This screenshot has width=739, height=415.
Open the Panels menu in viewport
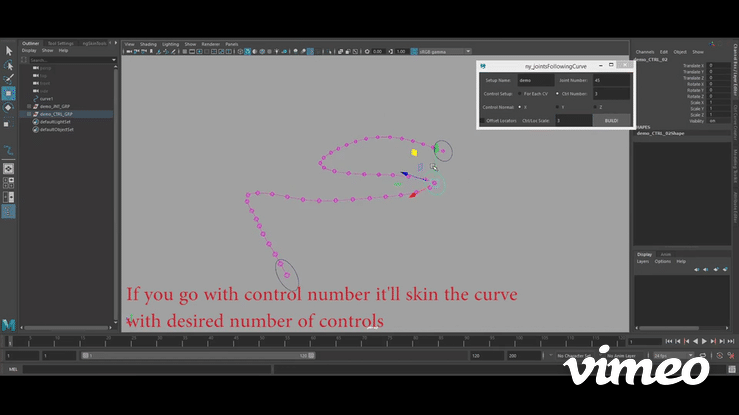[231, 44]
